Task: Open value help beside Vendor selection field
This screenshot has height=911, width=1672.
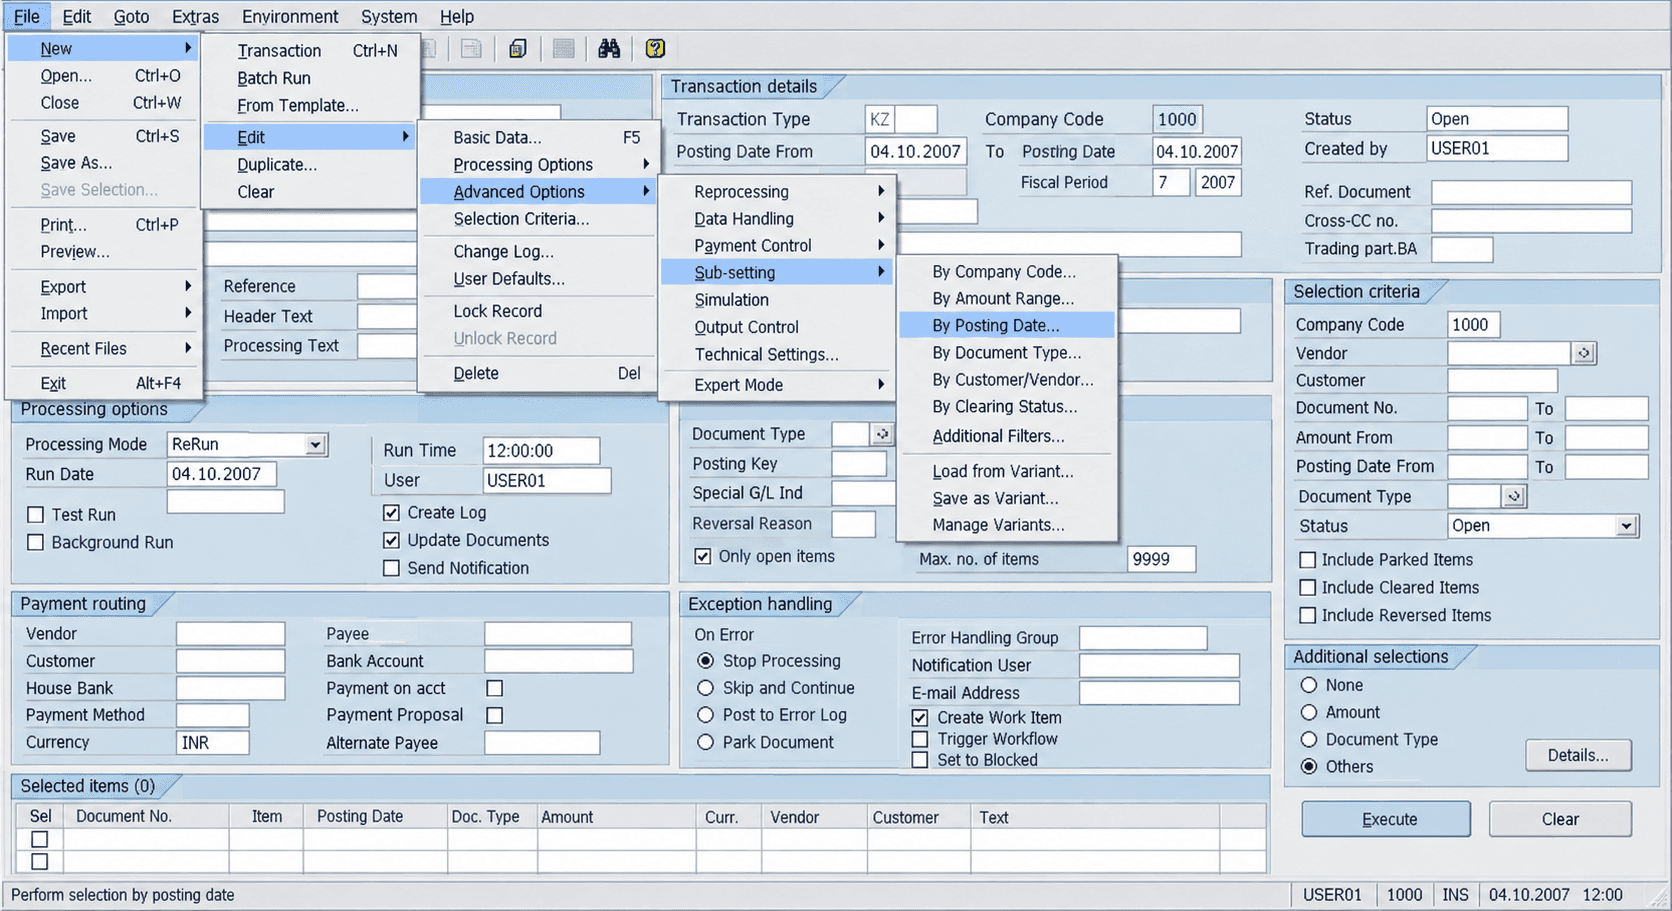Action: (x=1585, y=353)
